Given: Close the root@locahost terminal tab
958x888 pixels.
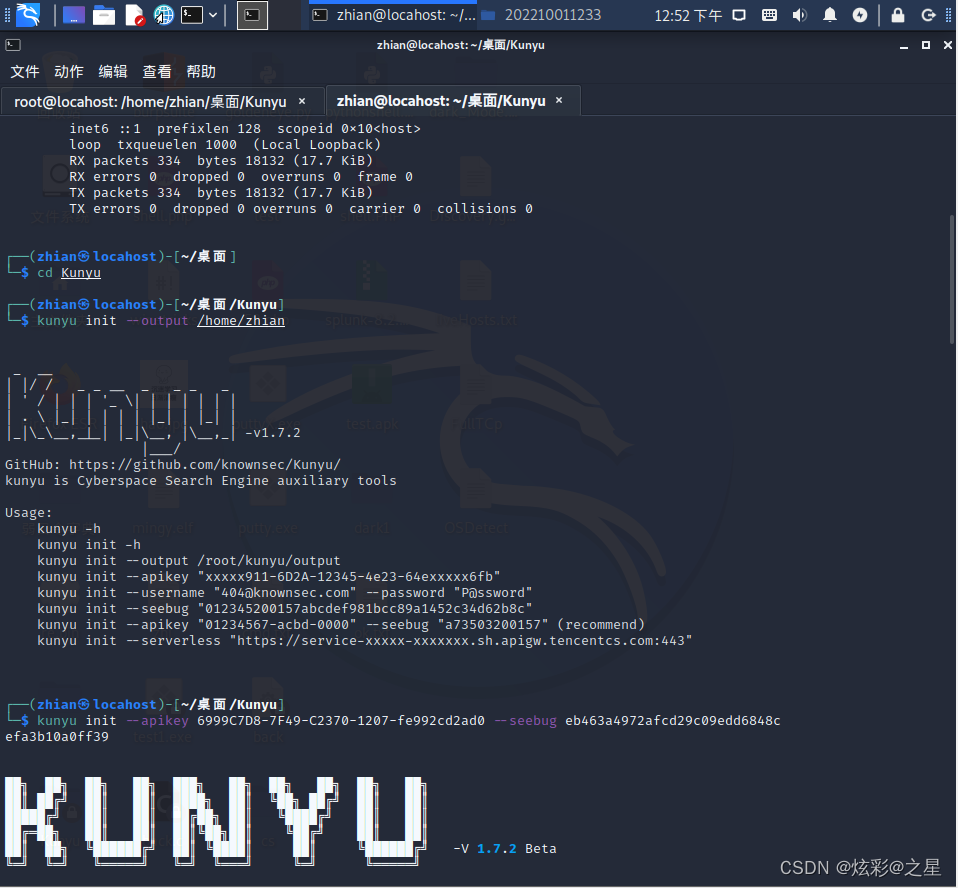Looking at the screenshot, I should [302, 101].
